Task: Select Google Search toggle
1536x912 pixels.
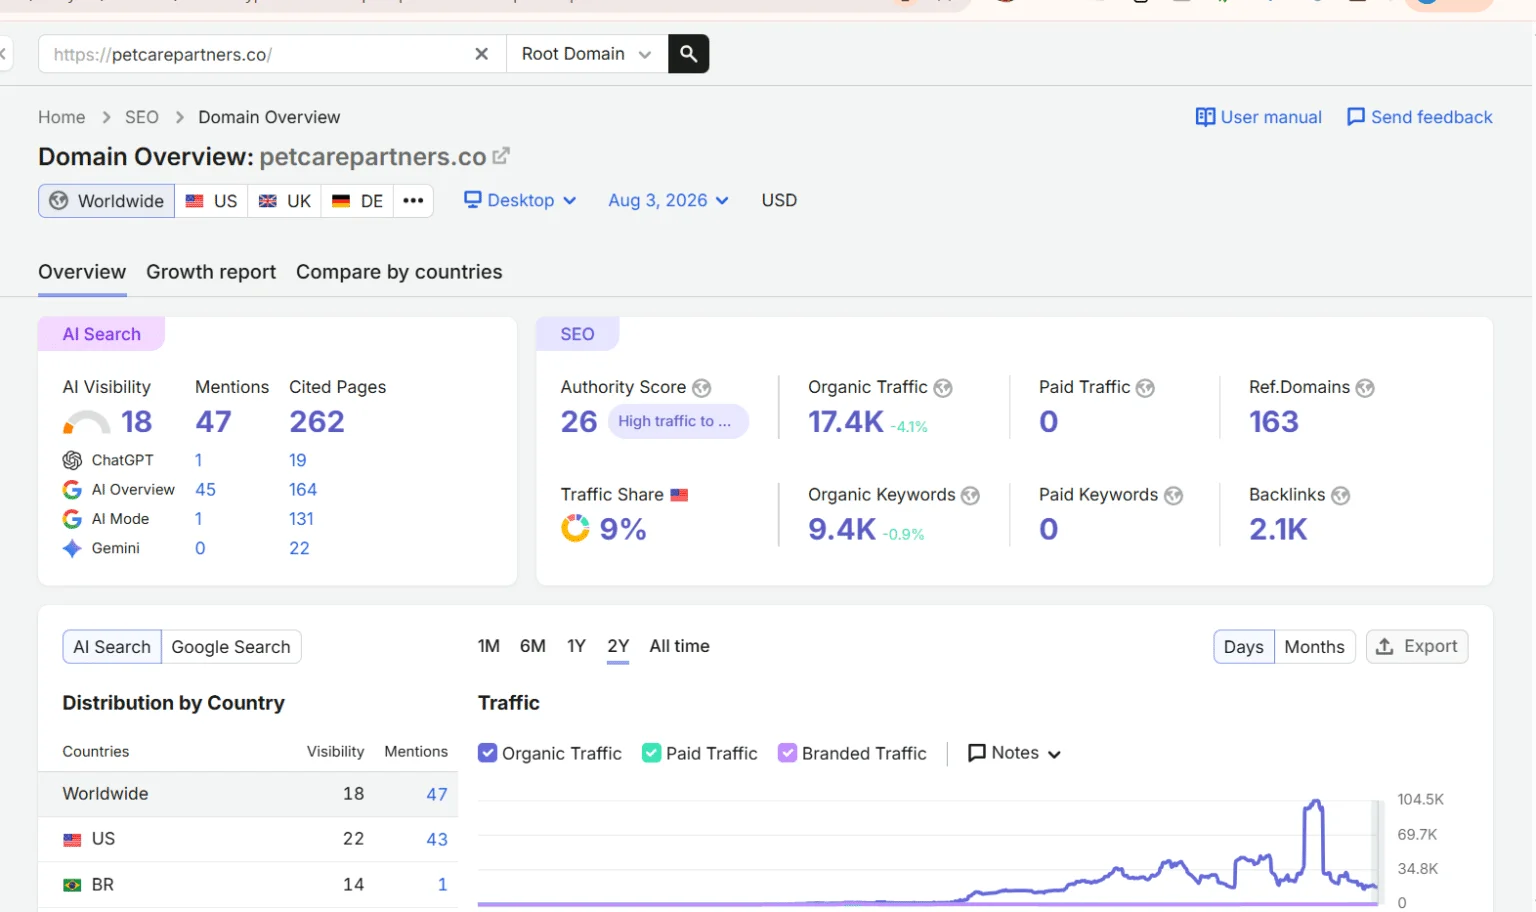Action: pos(231,647)
